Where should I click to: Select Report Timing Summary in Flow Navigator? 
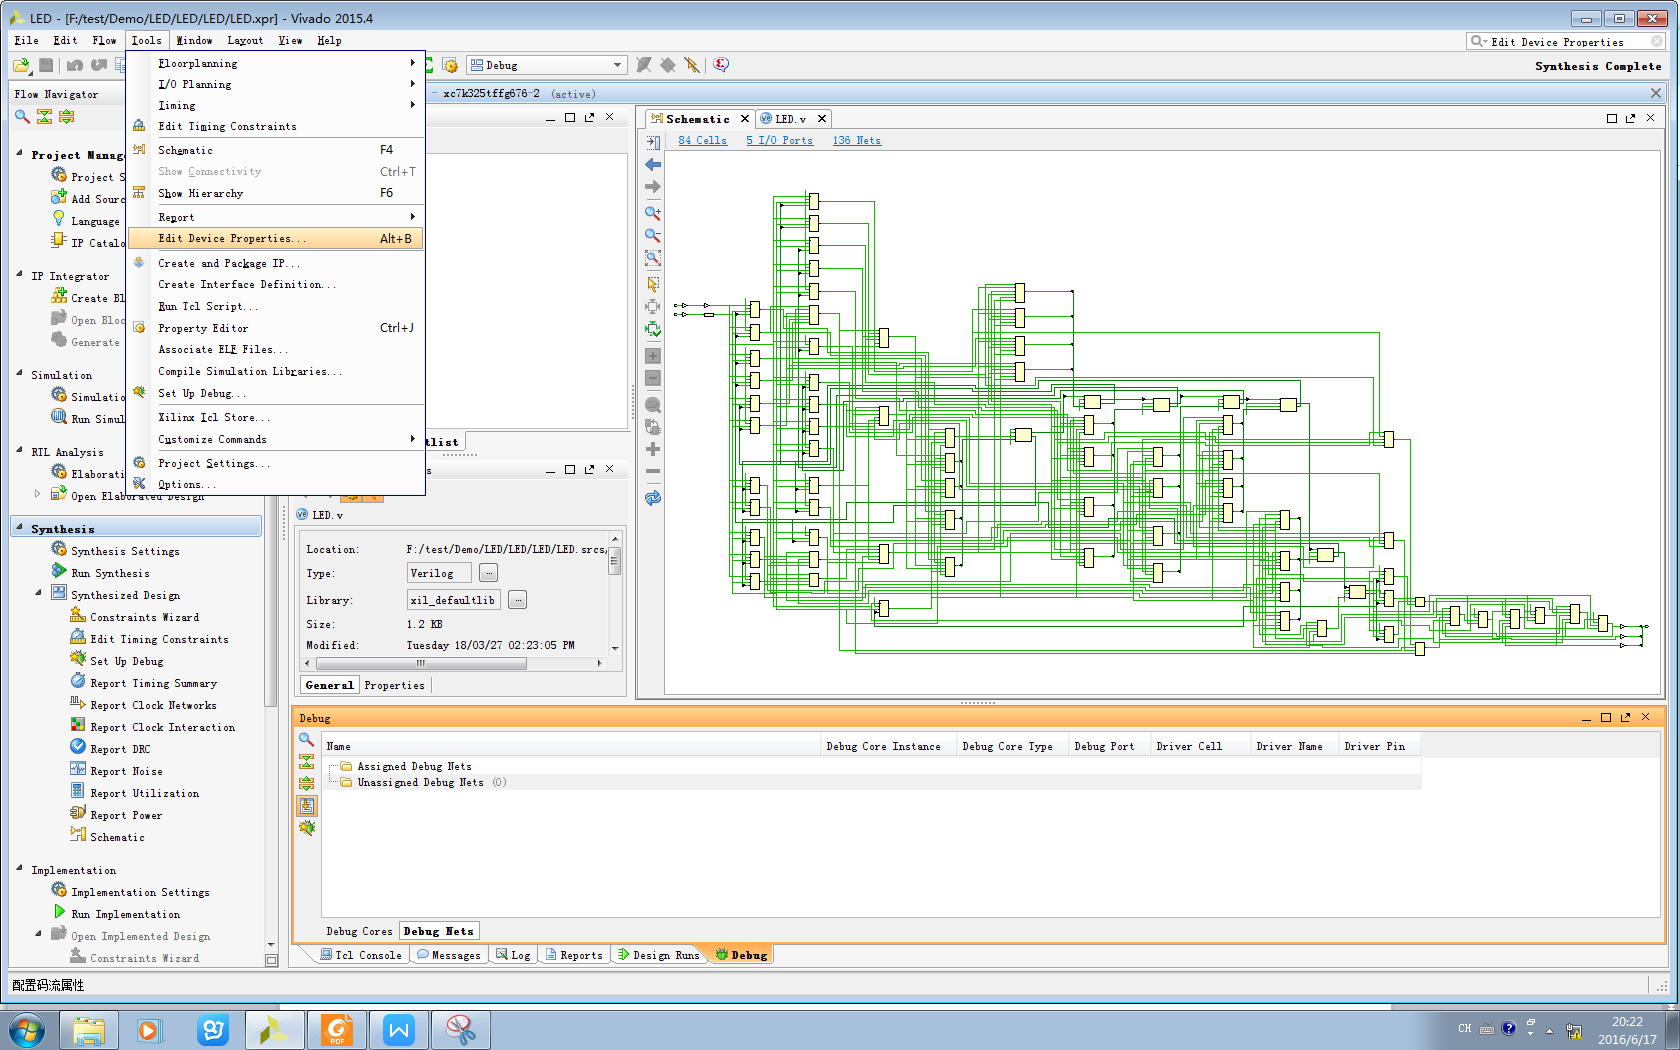coord(153,683)
